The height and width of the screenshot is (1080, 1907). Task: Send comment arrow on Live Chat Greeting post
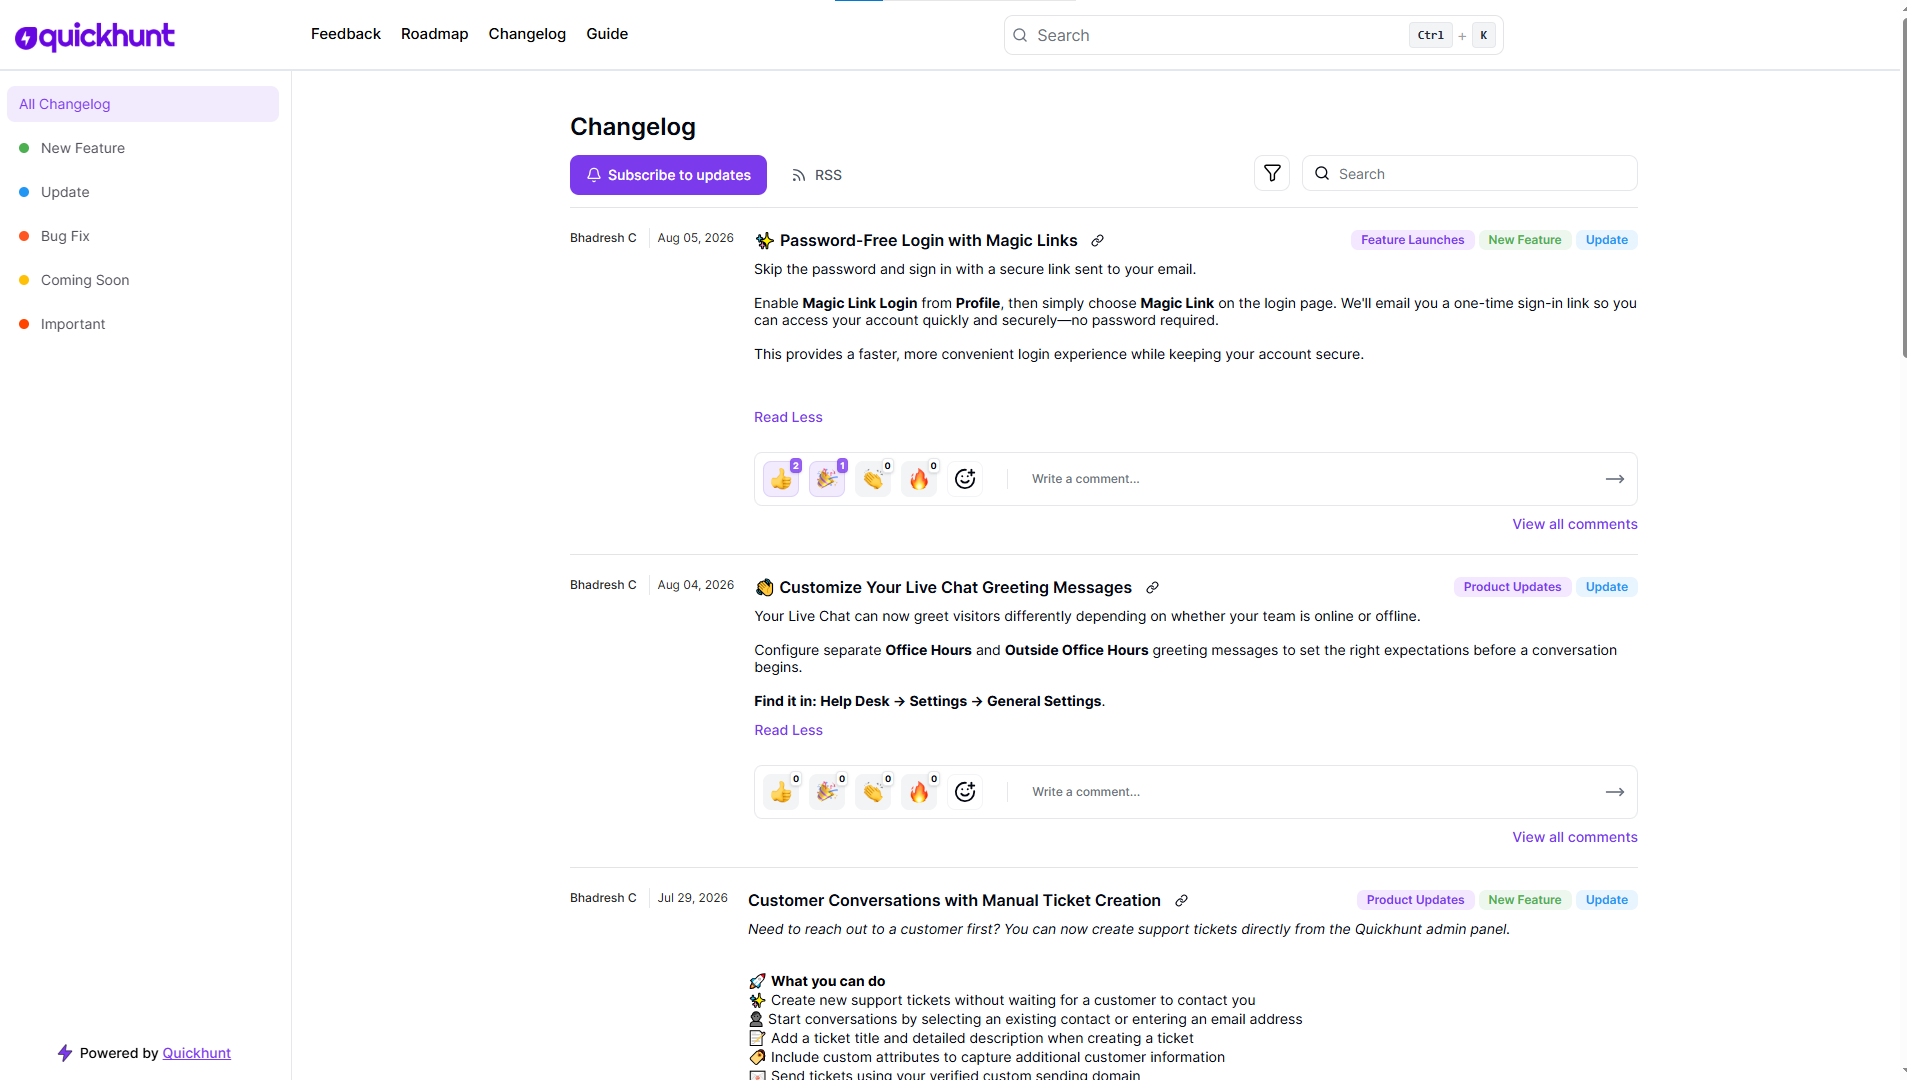click(1615, 792)
